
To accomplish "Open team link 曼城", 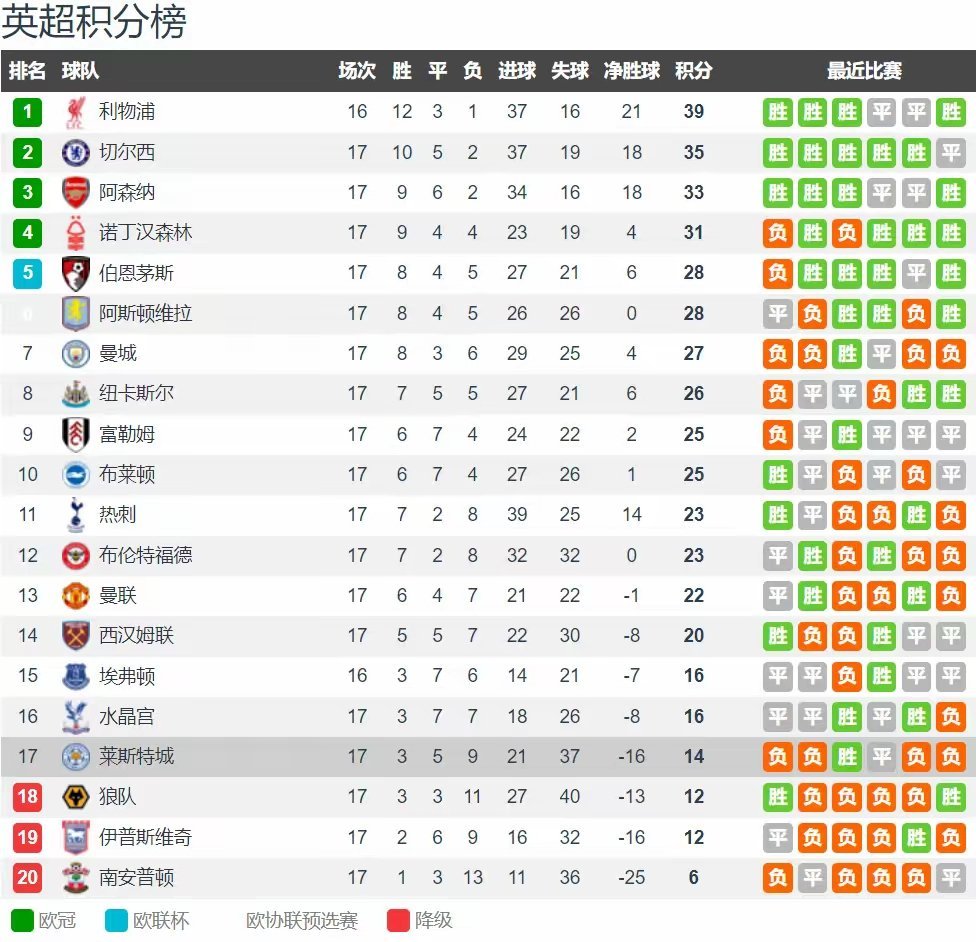I will [x=118, y=353].
